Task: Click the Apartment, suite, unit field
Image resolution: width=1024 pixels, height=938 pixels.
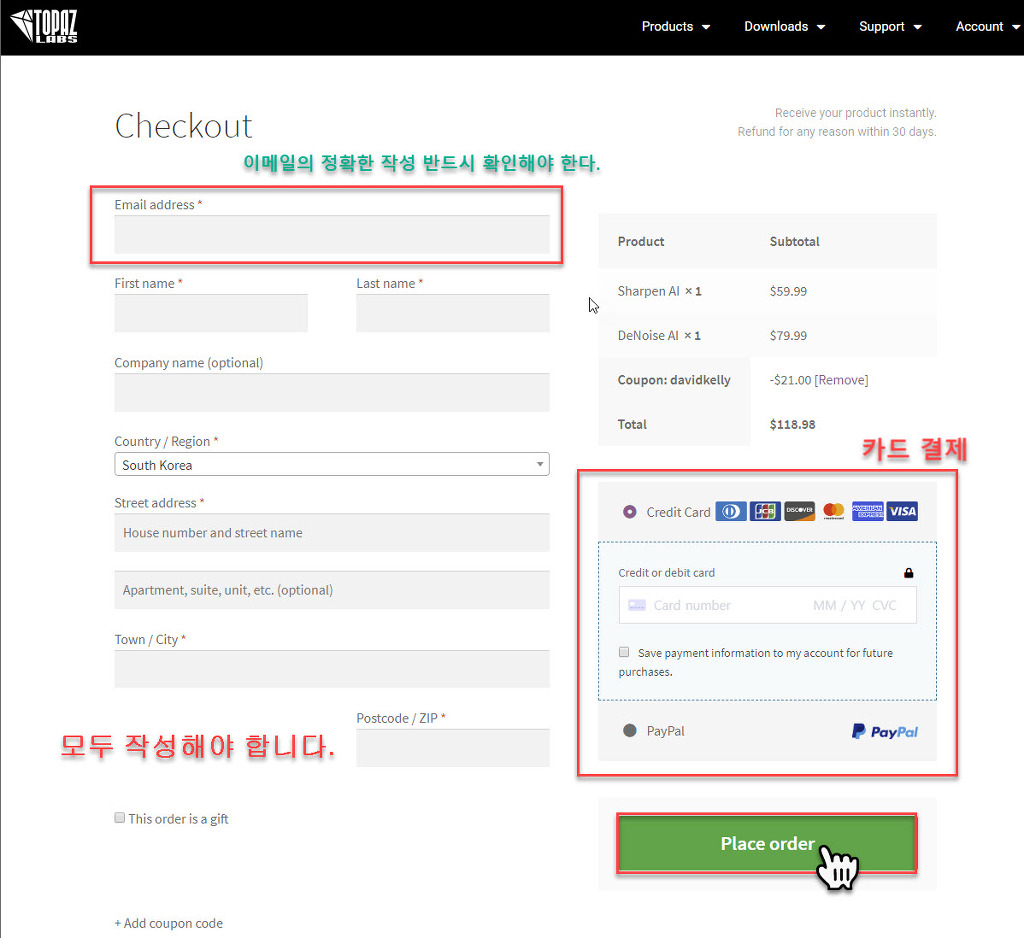Action: 332,590
